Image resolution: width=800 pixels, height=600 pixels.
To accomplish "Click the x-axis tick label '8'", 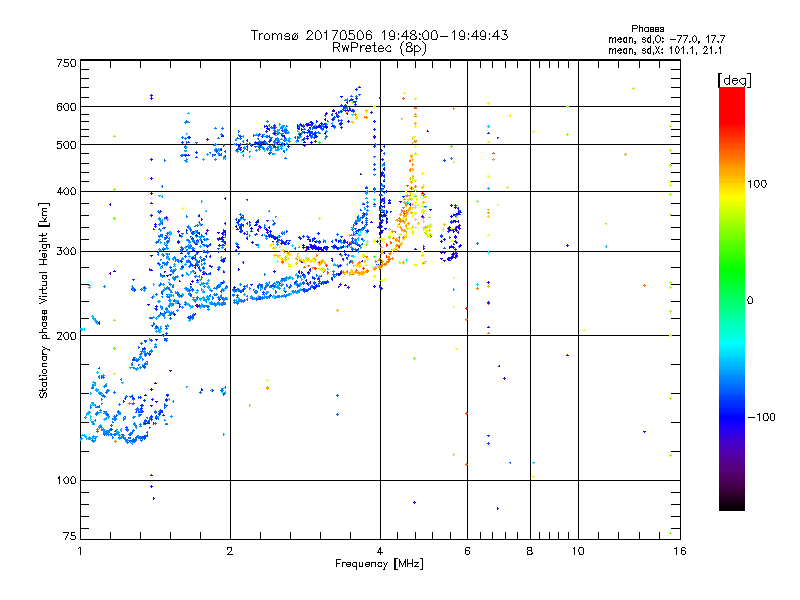I will click(530, 551).
